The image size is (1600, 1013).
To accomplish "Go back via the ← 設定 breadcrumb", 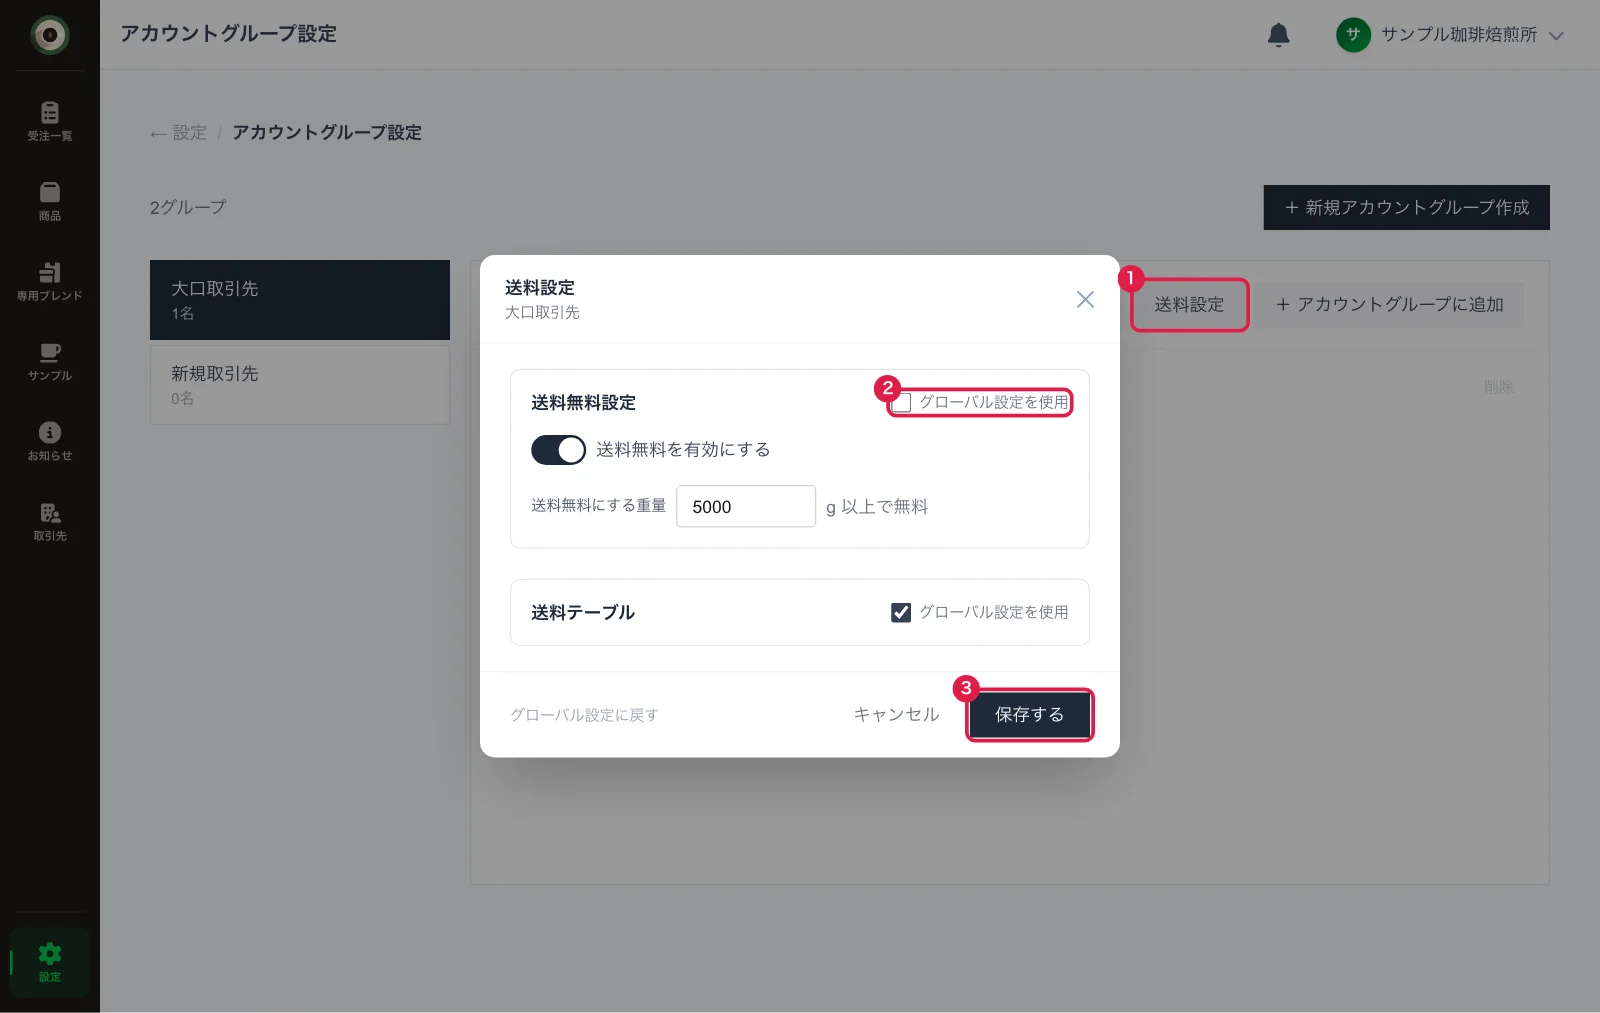I will [x=178, y=133].
